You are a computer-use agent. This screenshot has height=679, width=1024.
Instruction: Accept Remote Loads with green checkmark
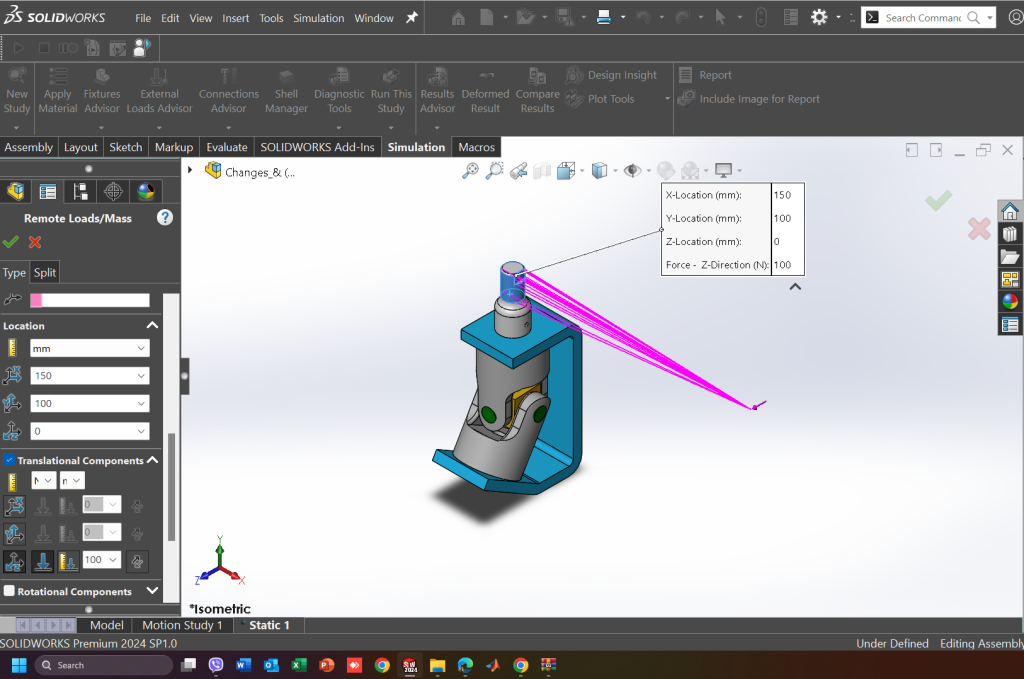pos(11,242)
